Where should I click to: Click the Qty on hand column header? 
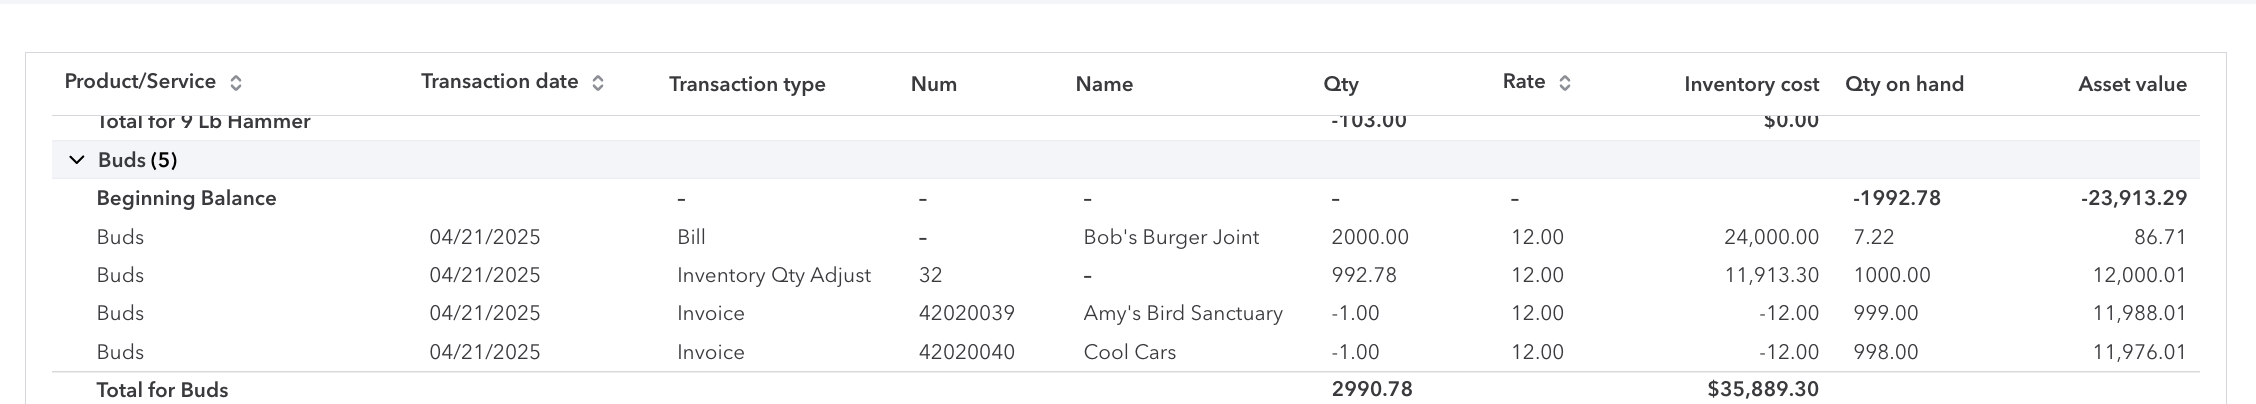point(1904,84)
